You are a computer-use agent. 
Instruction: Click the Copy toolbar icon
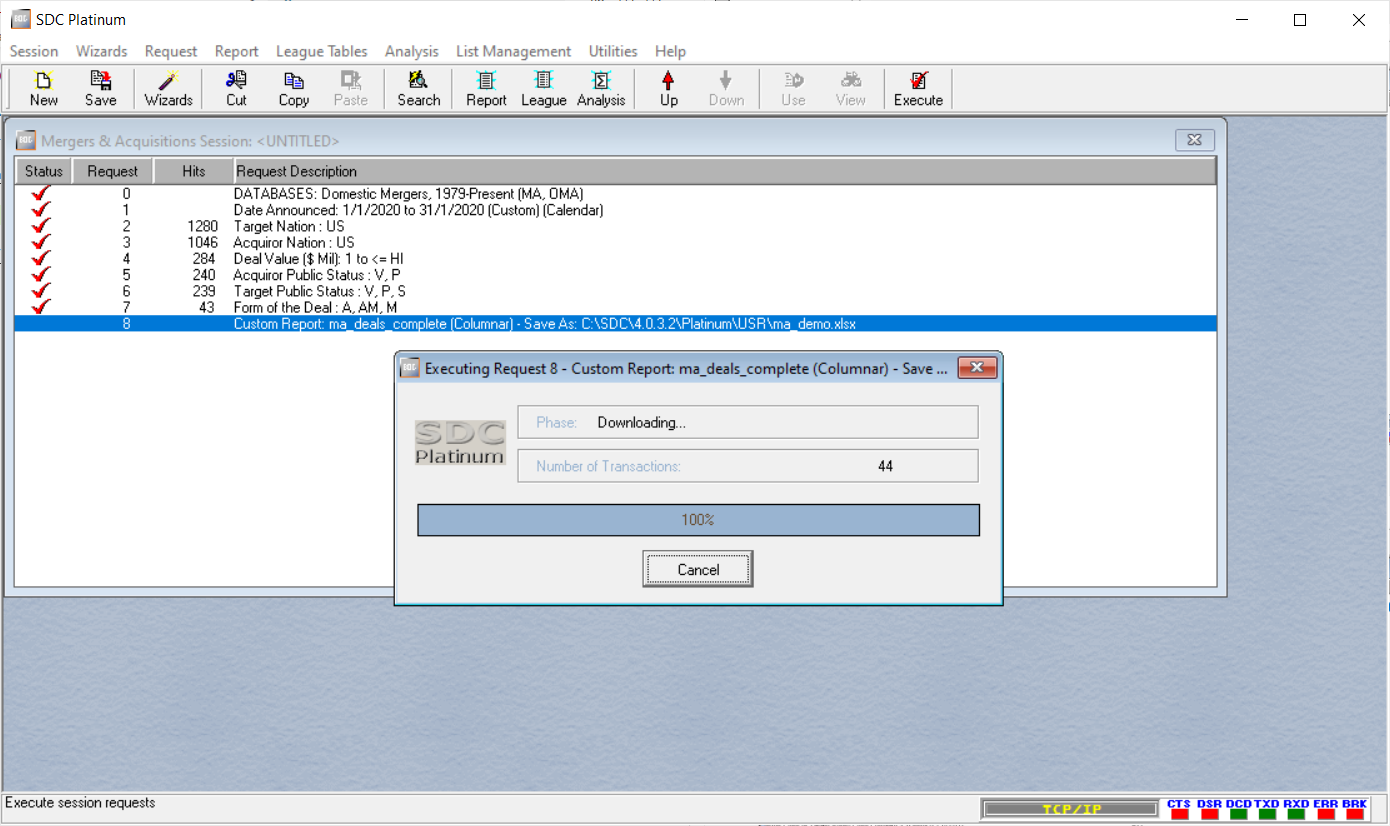(x=293, y=88)
